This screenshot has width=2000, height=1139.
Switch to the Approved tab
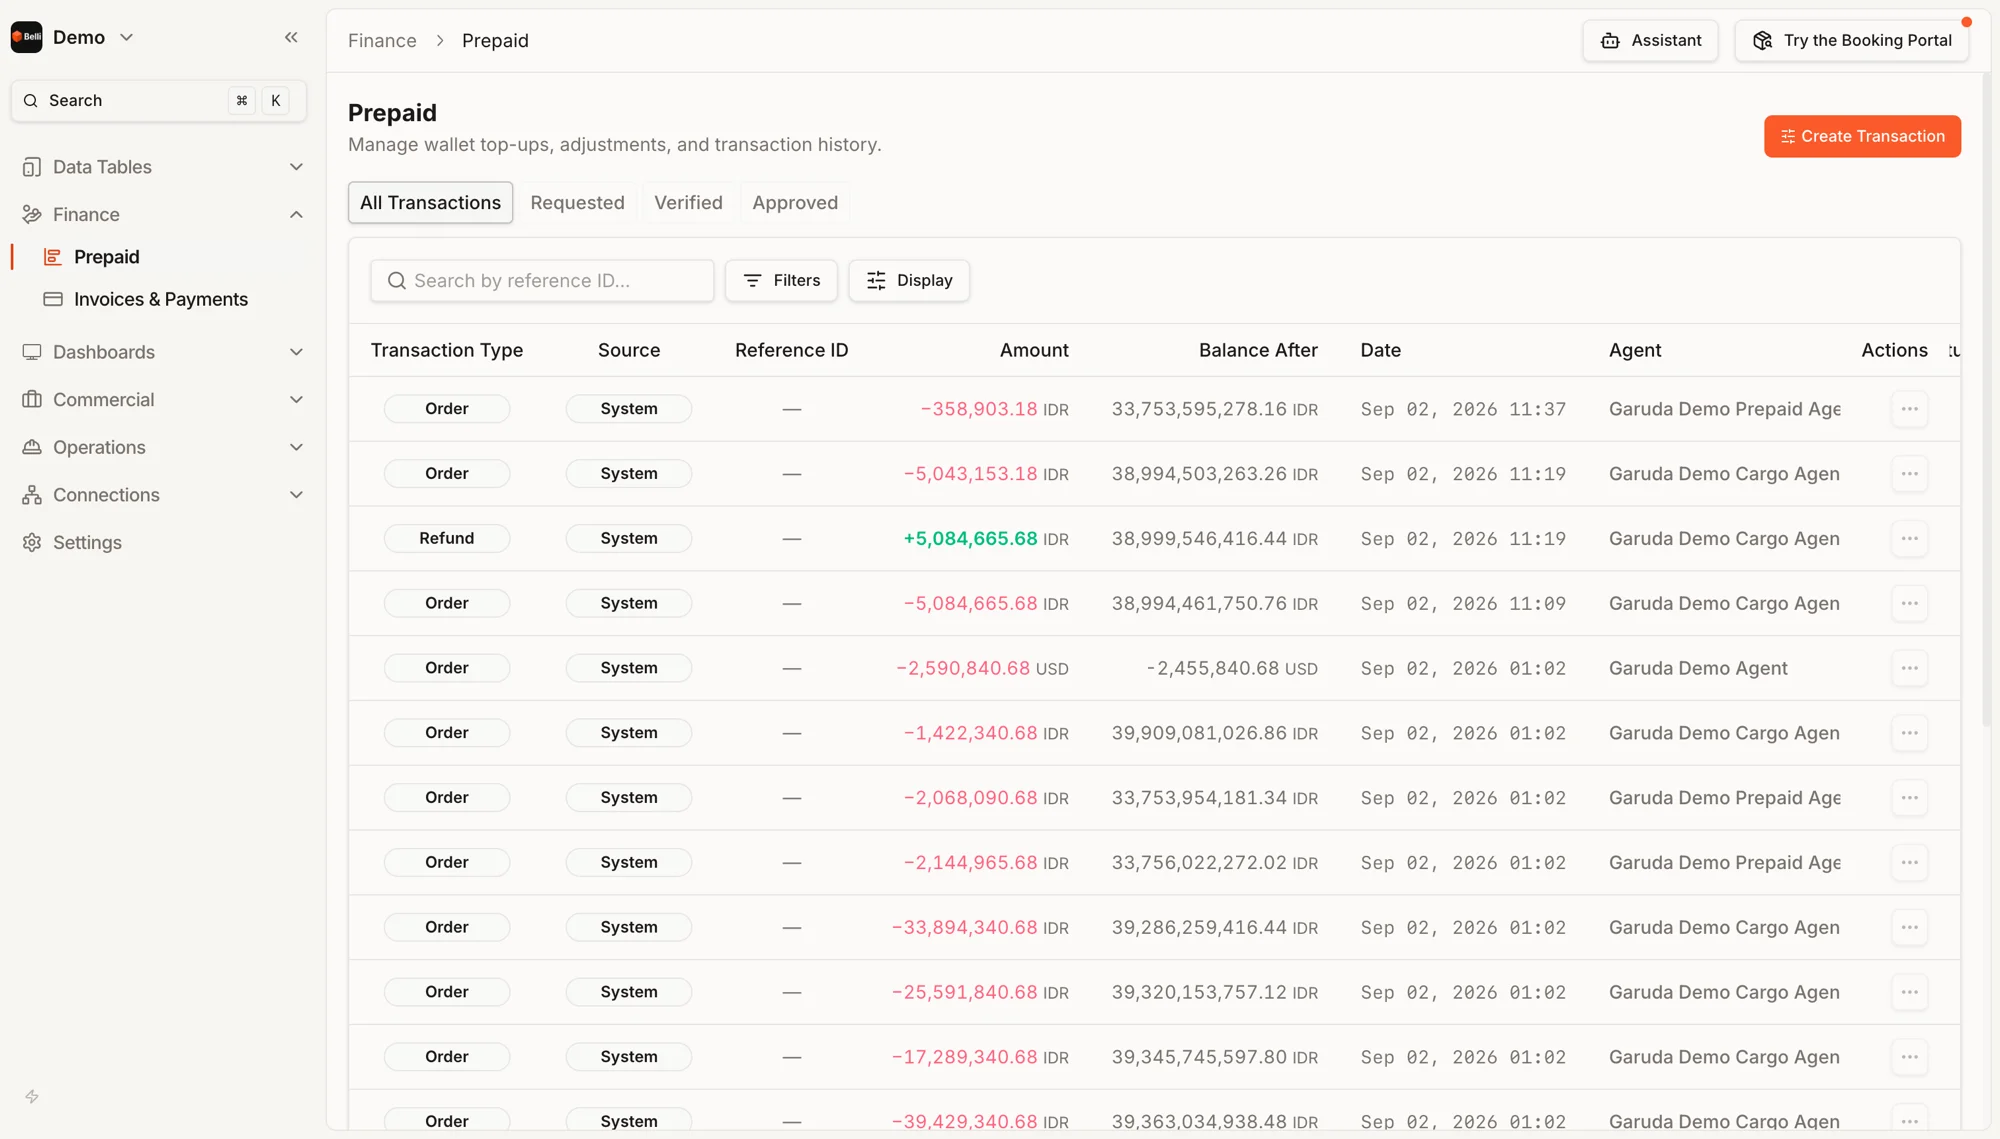pos(795,202)
